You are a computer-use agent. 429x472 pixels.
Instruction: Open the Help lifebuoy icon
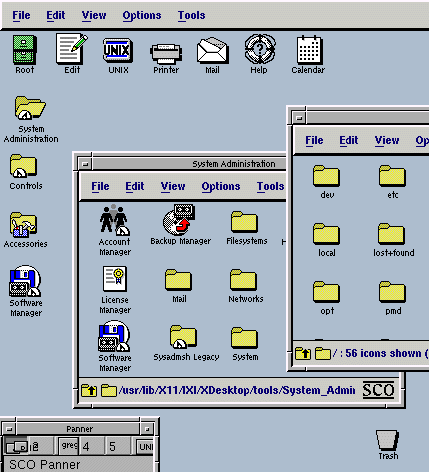pyautogui.click(x=260, y=49)
